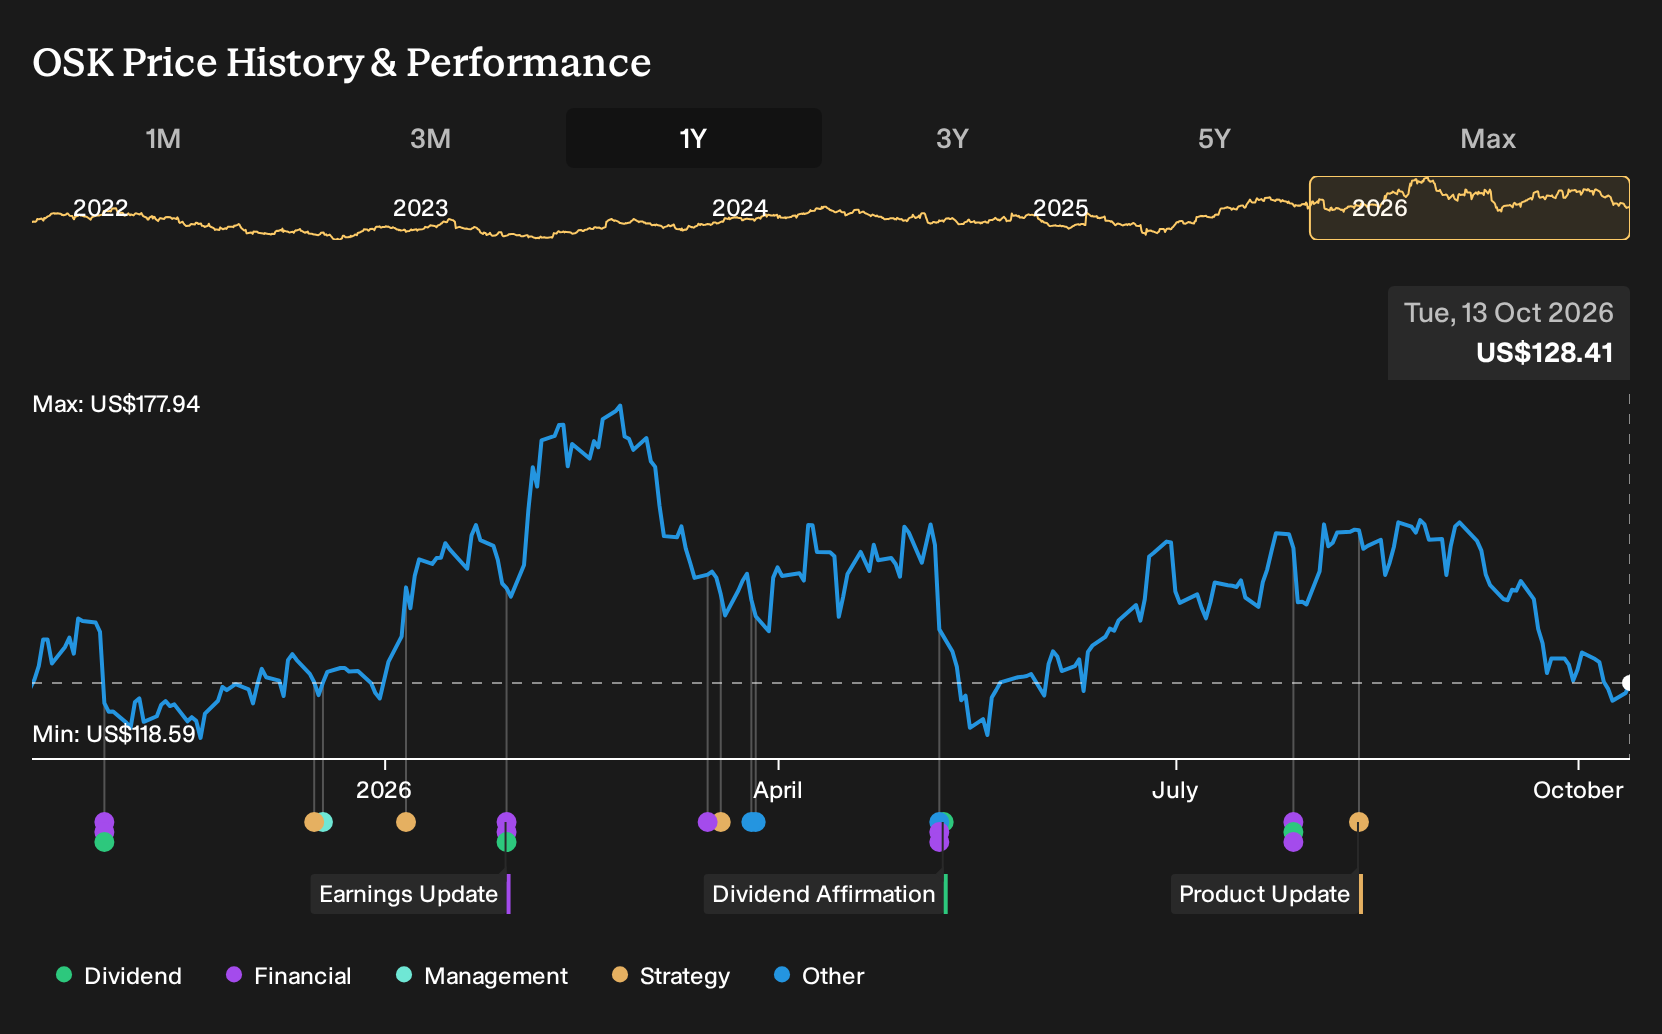Image resolution: width=1662 pixels, height=1034 pixels.
Task: Open the Earnings Update event label
Action: click(x=411, y=894)
